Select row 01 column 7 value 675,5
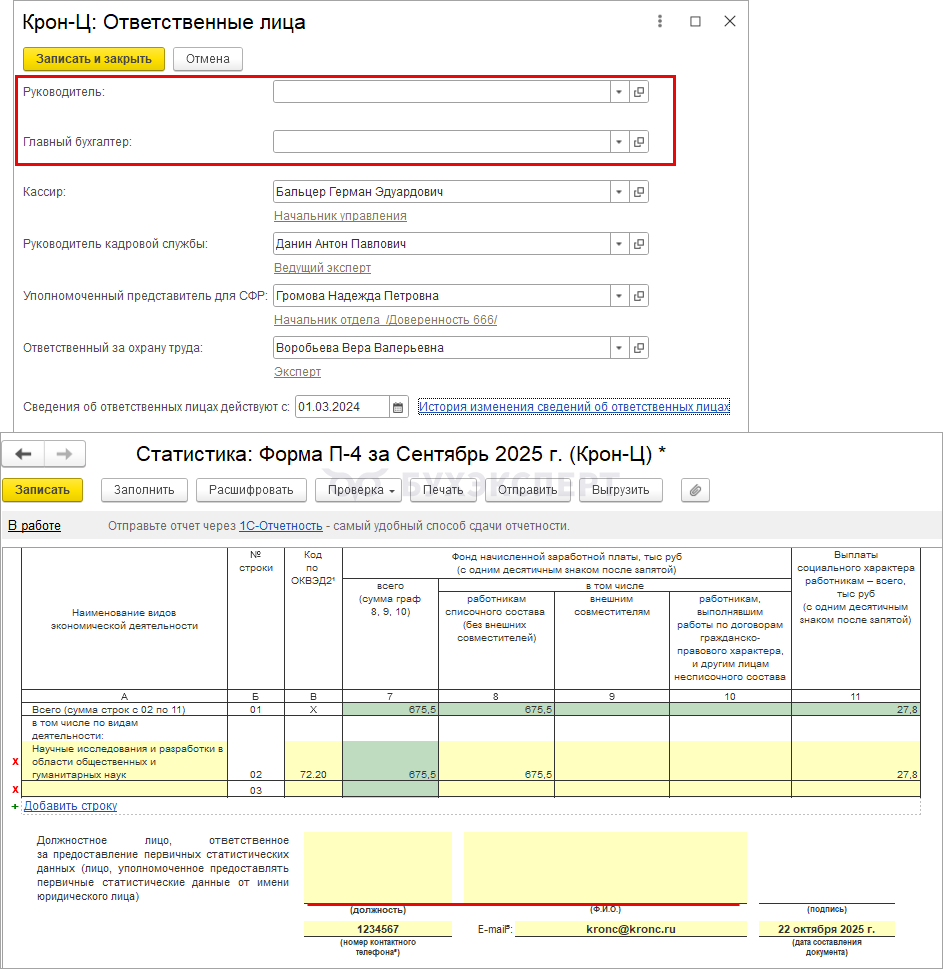The image size is (943, 969). pos(391,709)
